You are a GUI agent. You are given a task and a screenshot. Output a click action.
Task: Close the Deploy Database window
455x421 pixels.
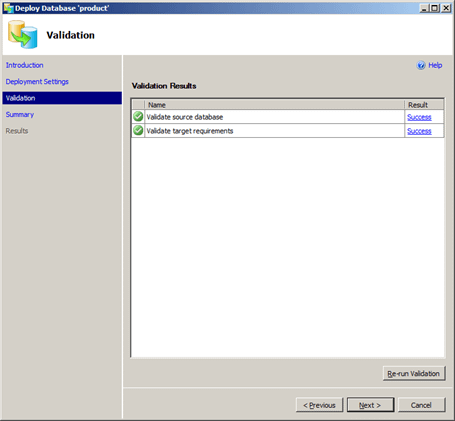click(x=446, y=8)
